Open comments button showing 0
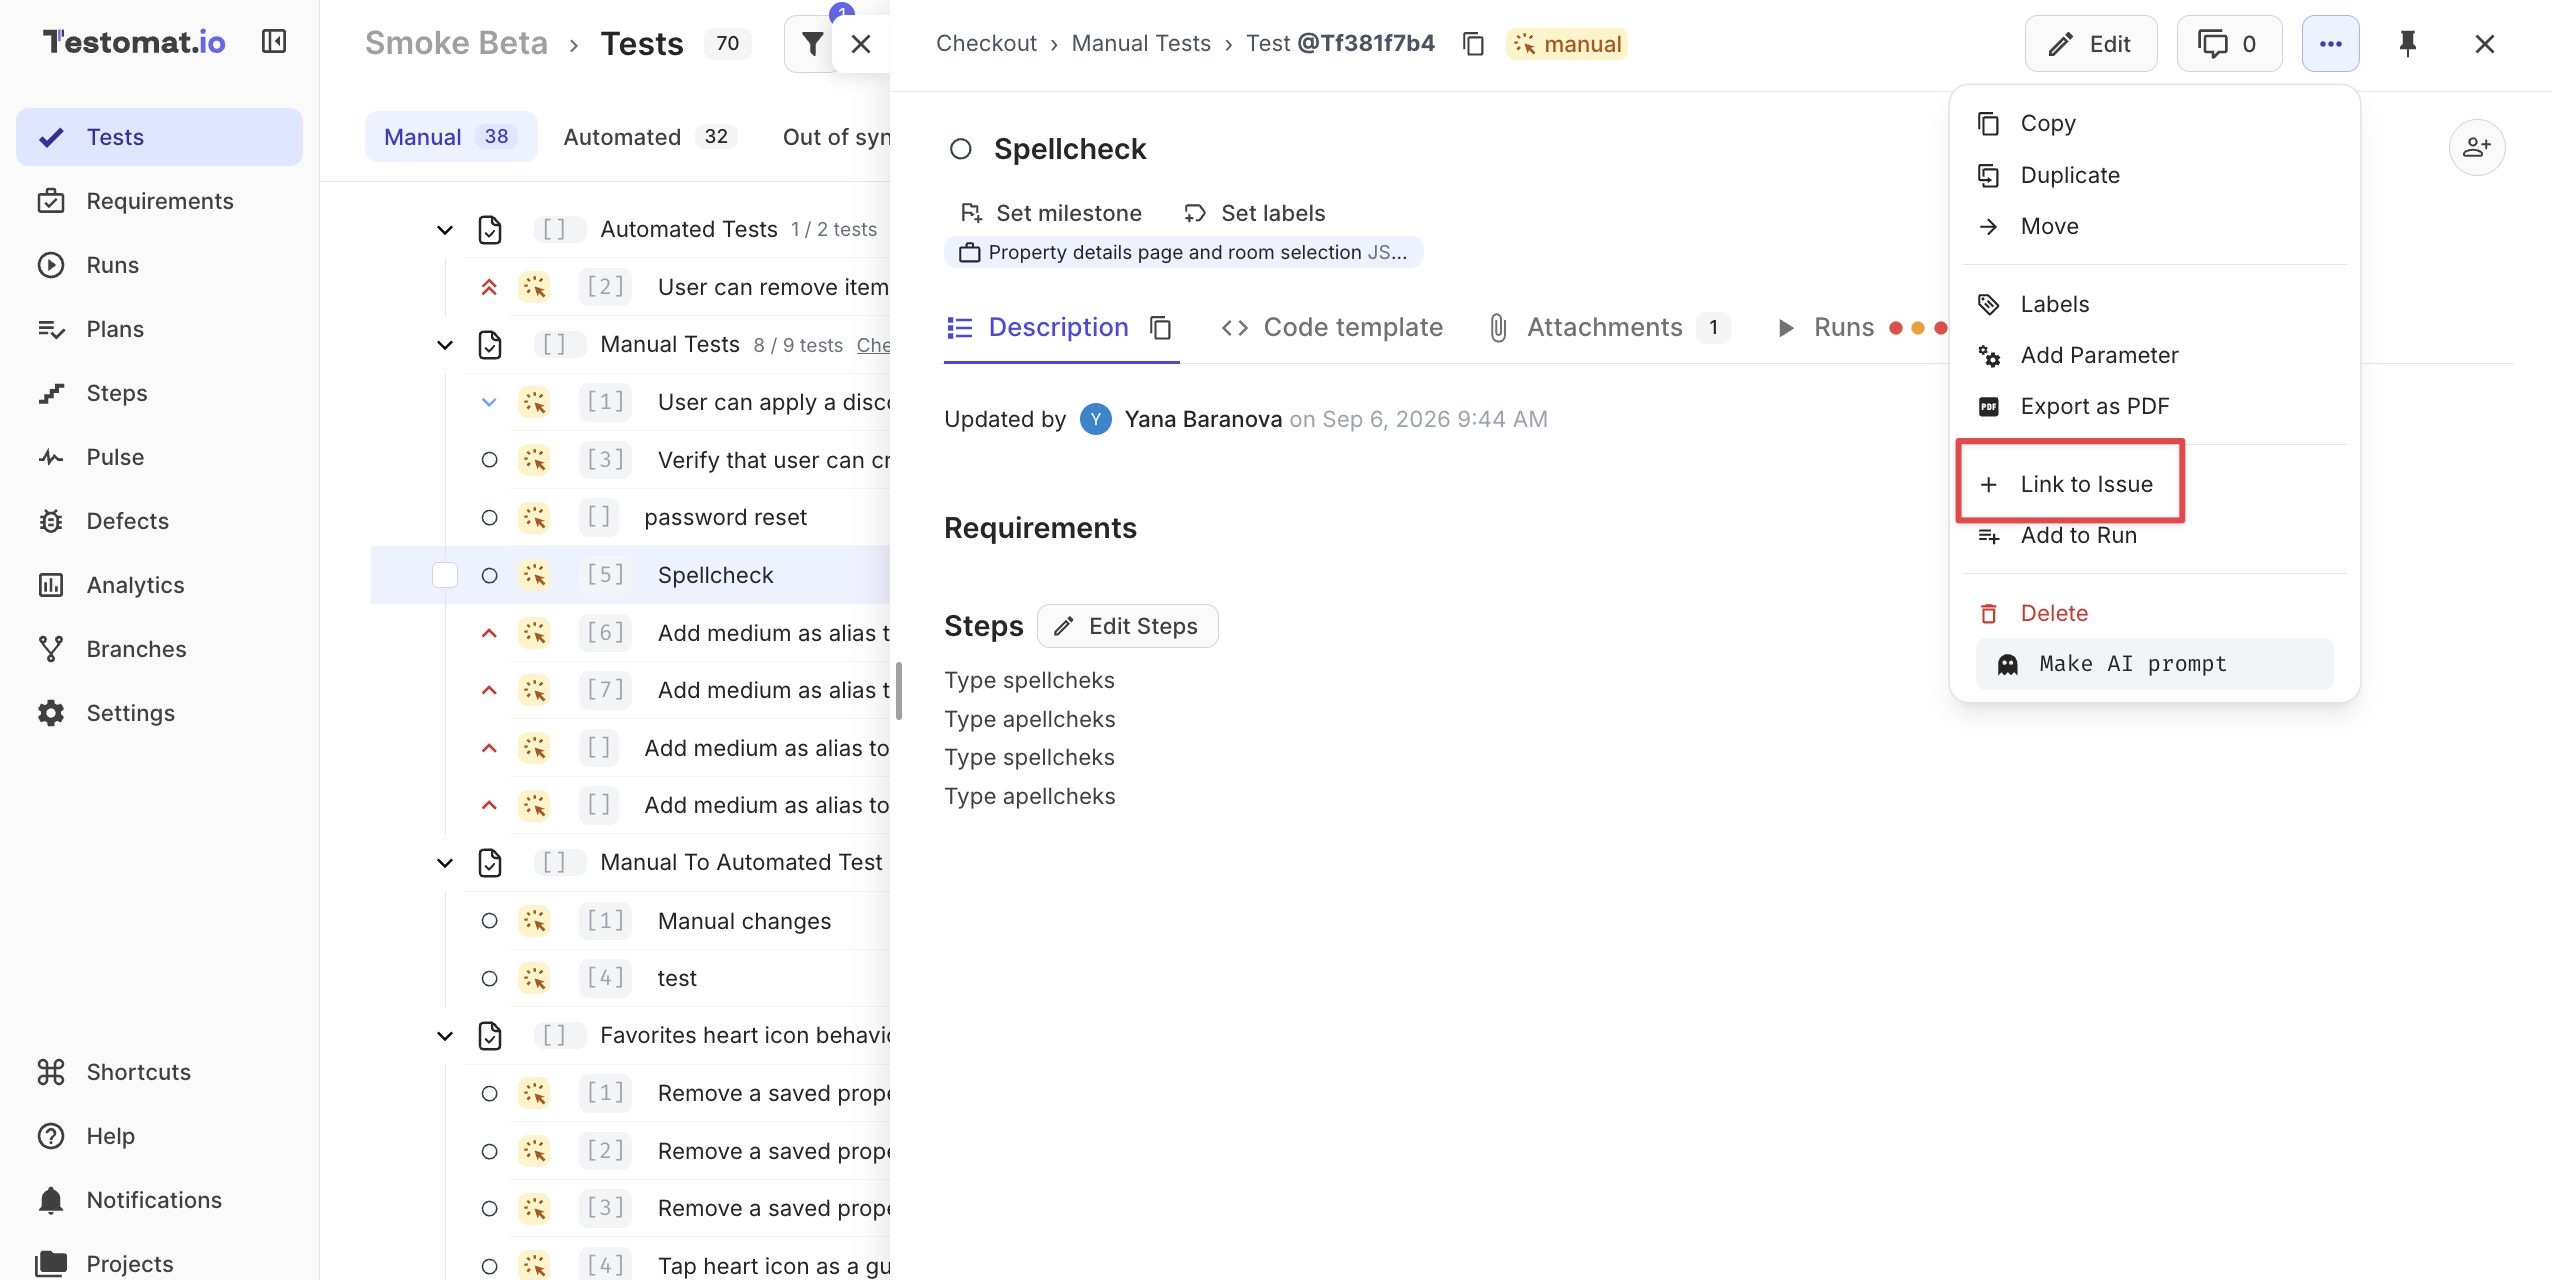2552x1280 pixels. click(2228, 44)
